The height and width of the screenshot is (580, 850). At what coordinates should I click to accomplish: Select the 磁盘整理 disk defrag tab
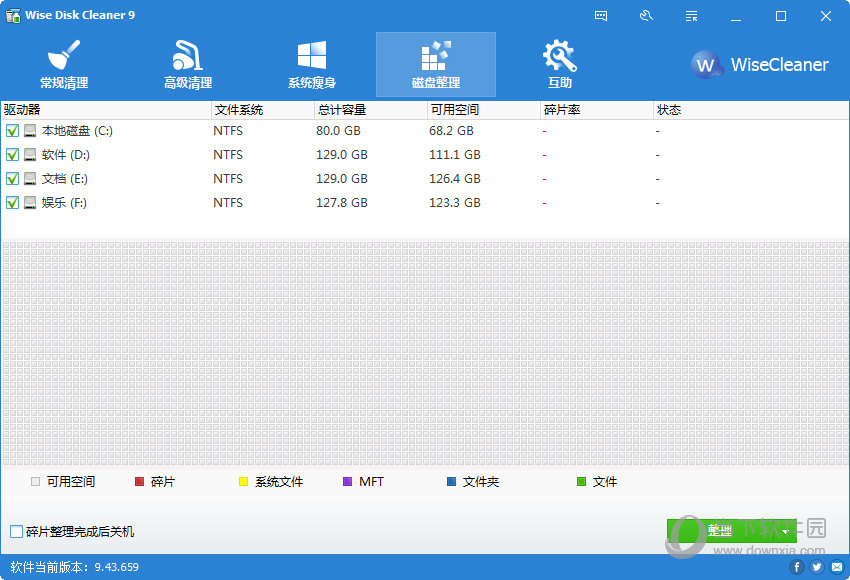point(436,65)
